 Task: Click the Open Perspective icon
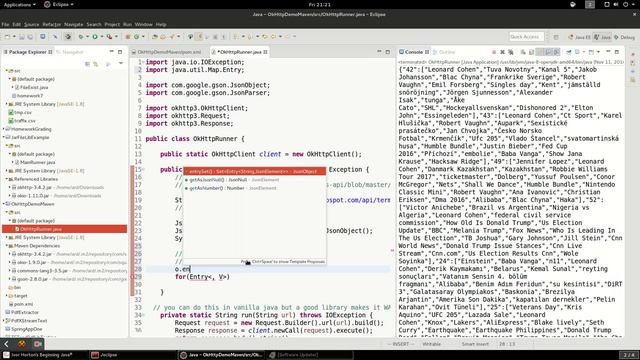point(556,37)
